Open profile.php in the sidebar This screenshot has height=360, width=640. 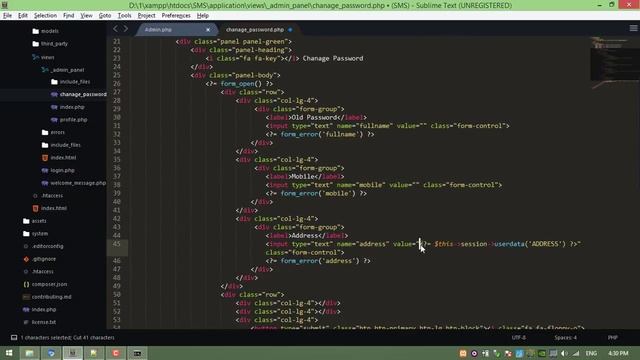[x=73, y=120]
